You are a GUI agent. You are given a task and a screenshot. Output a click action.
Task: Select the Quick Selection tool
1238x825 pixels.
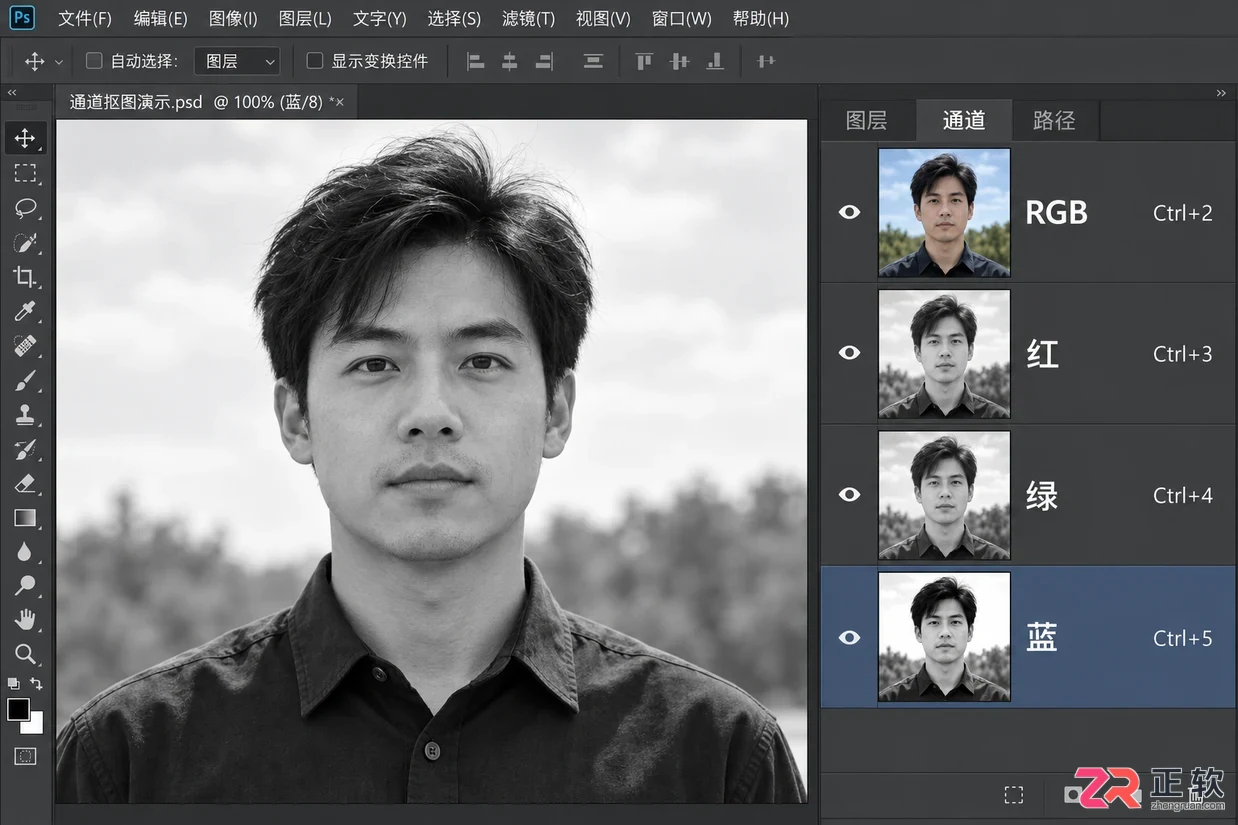(x=26, y=243)
